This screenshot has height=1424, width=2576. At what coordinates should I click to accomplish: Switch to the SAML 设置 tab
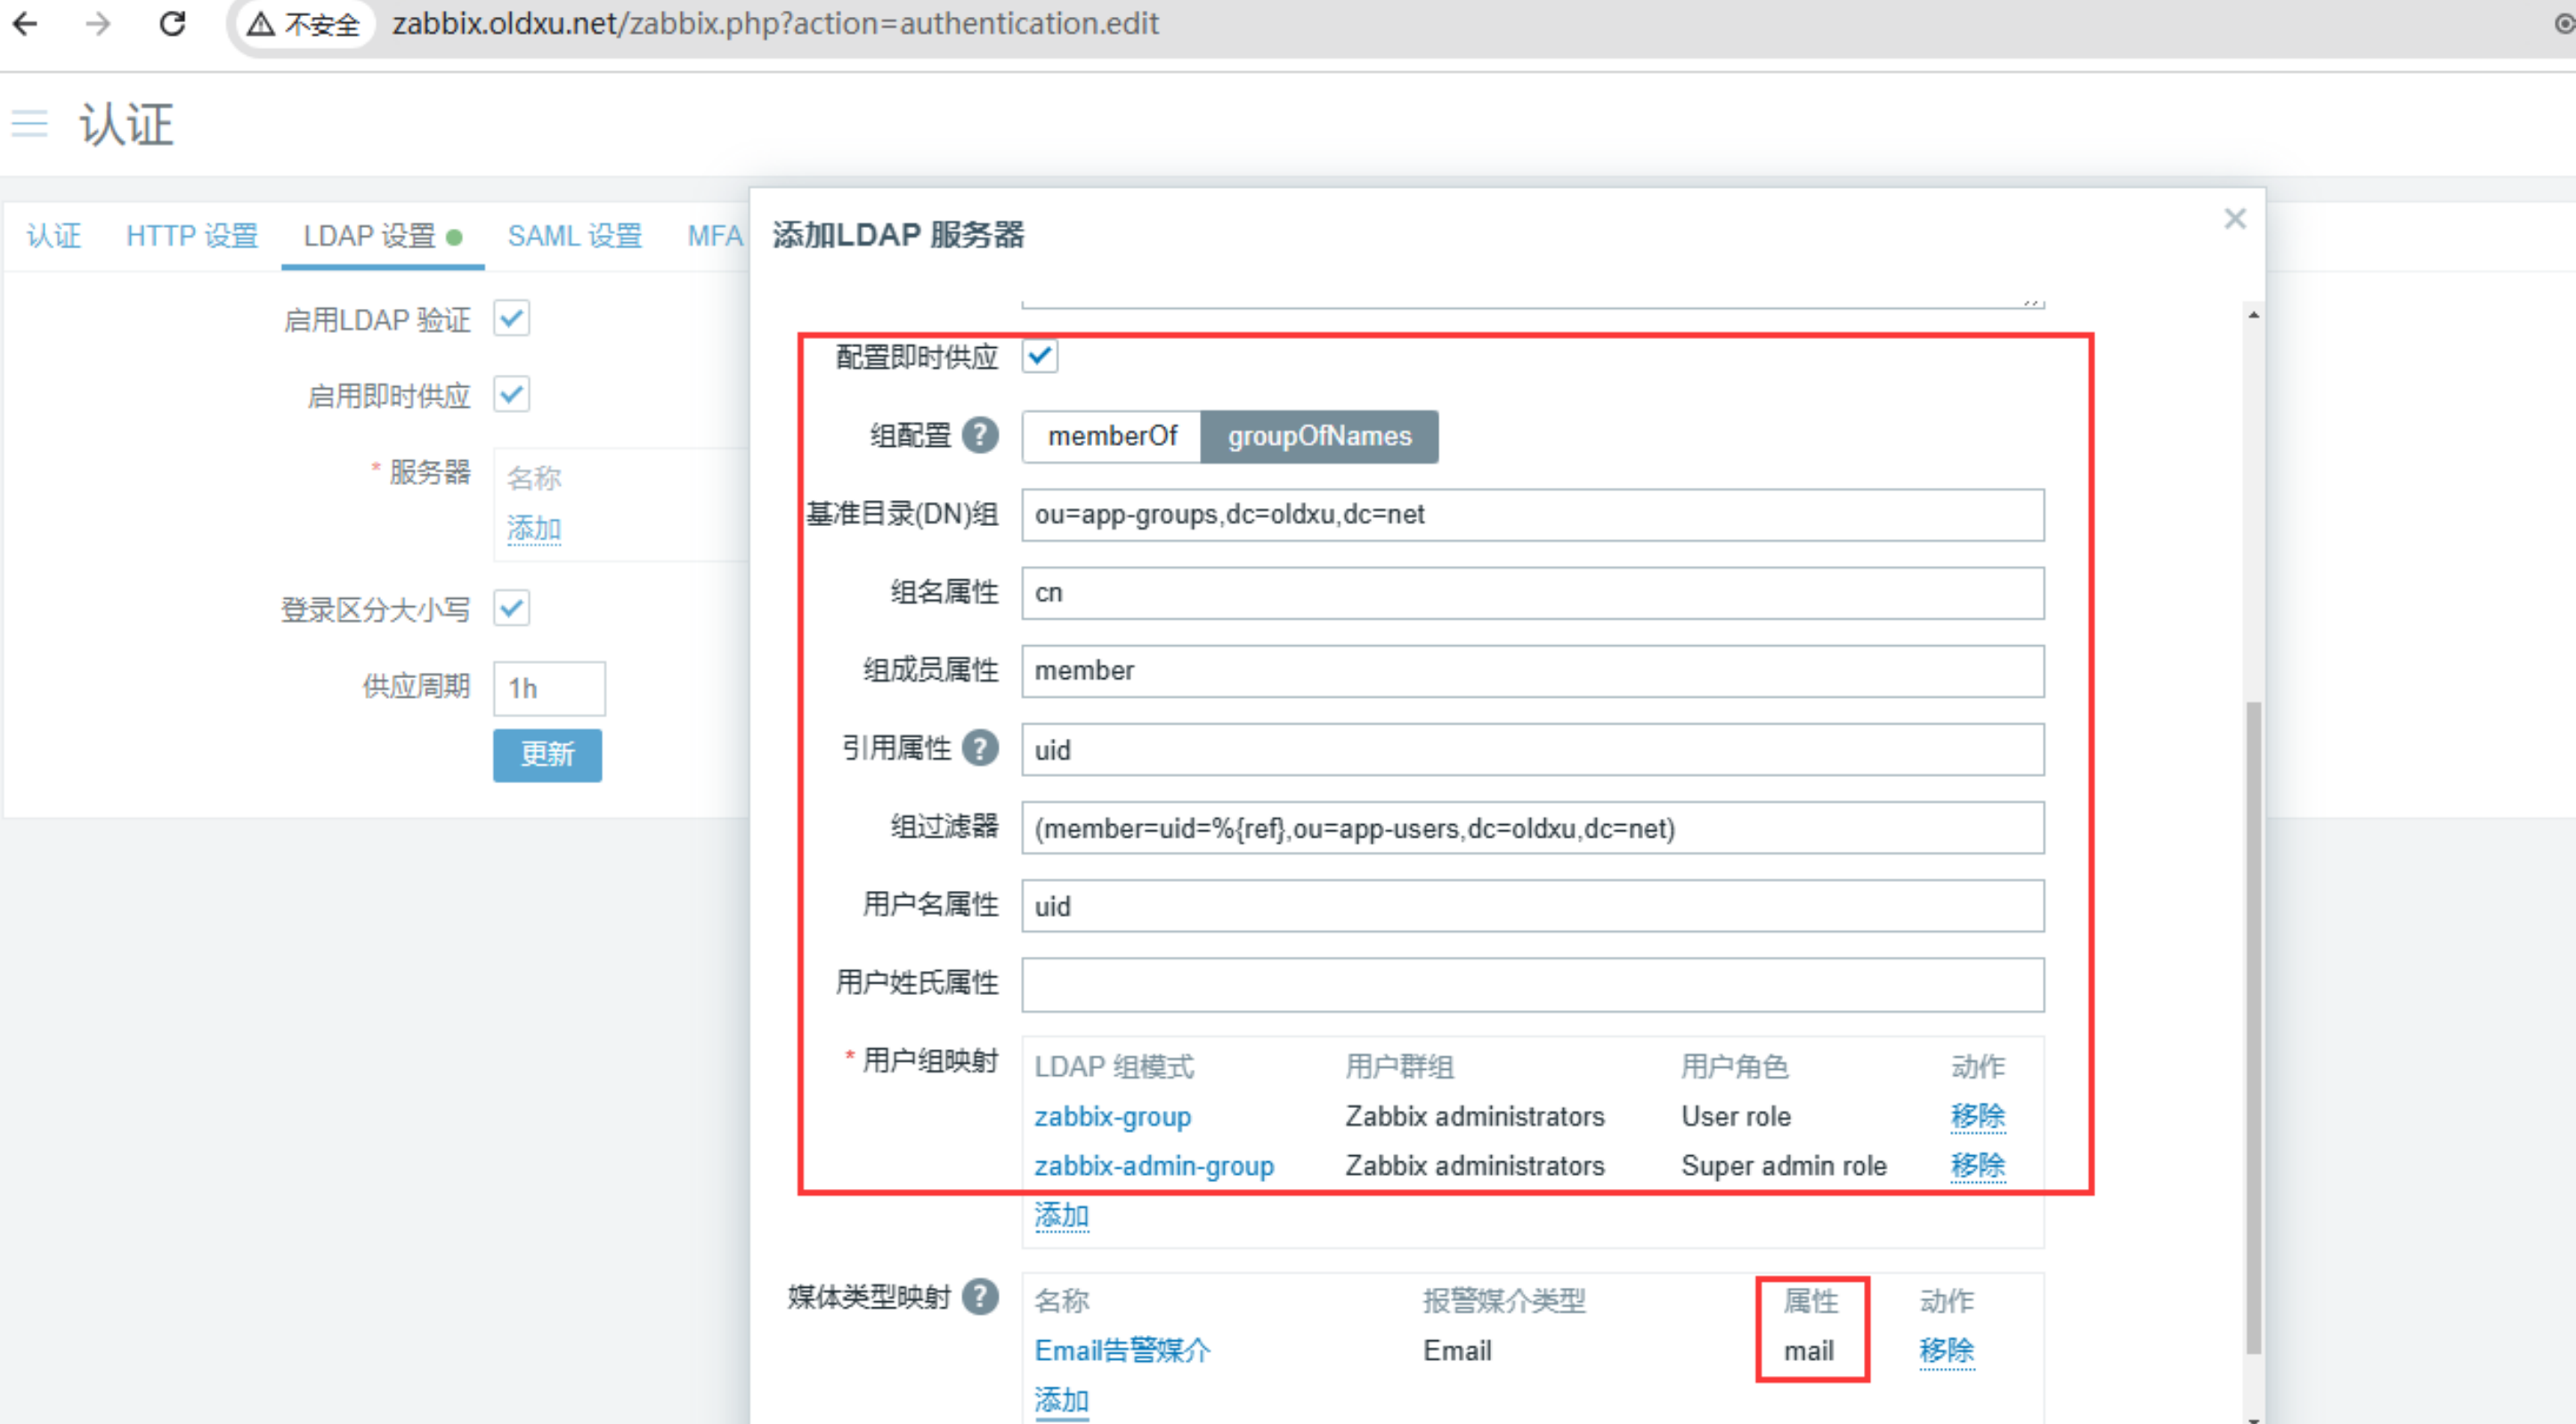[574, 236]
